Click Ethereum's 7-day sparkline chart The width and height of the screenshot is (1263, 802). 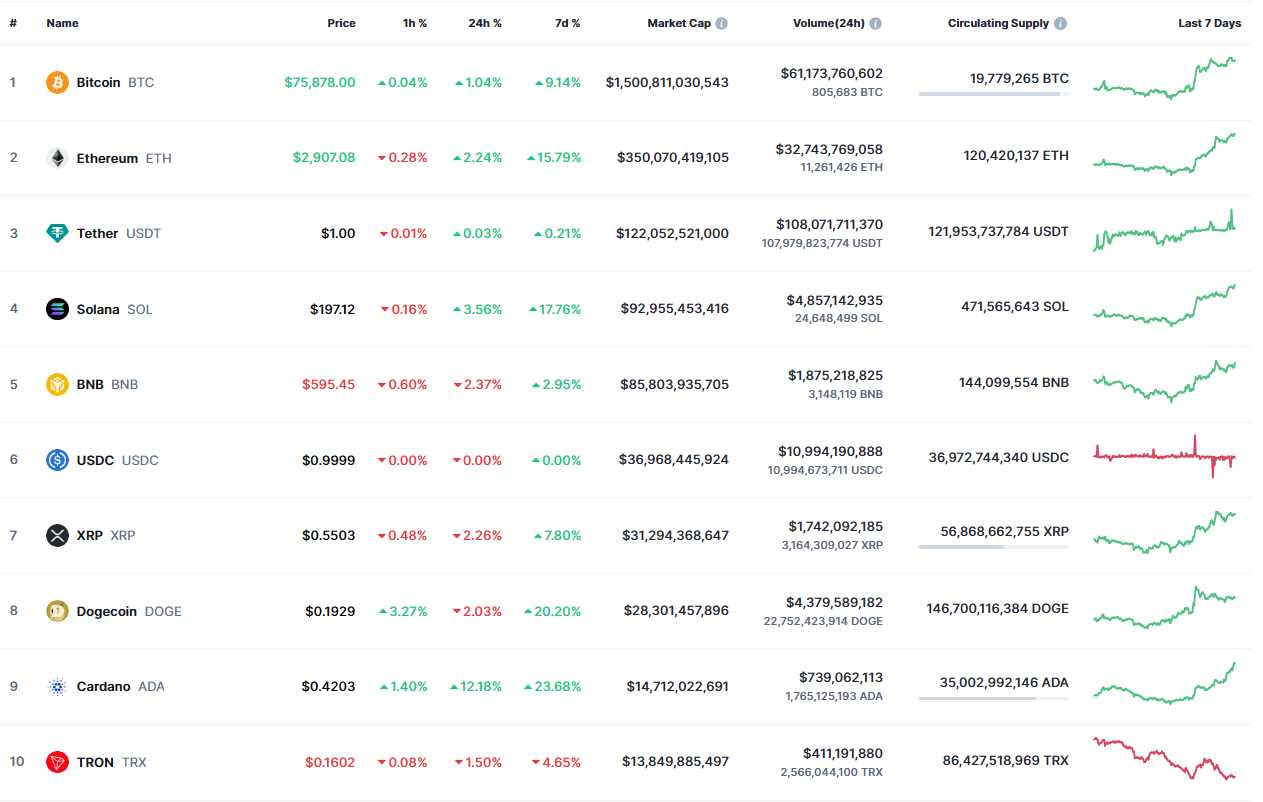point(1164,154)
